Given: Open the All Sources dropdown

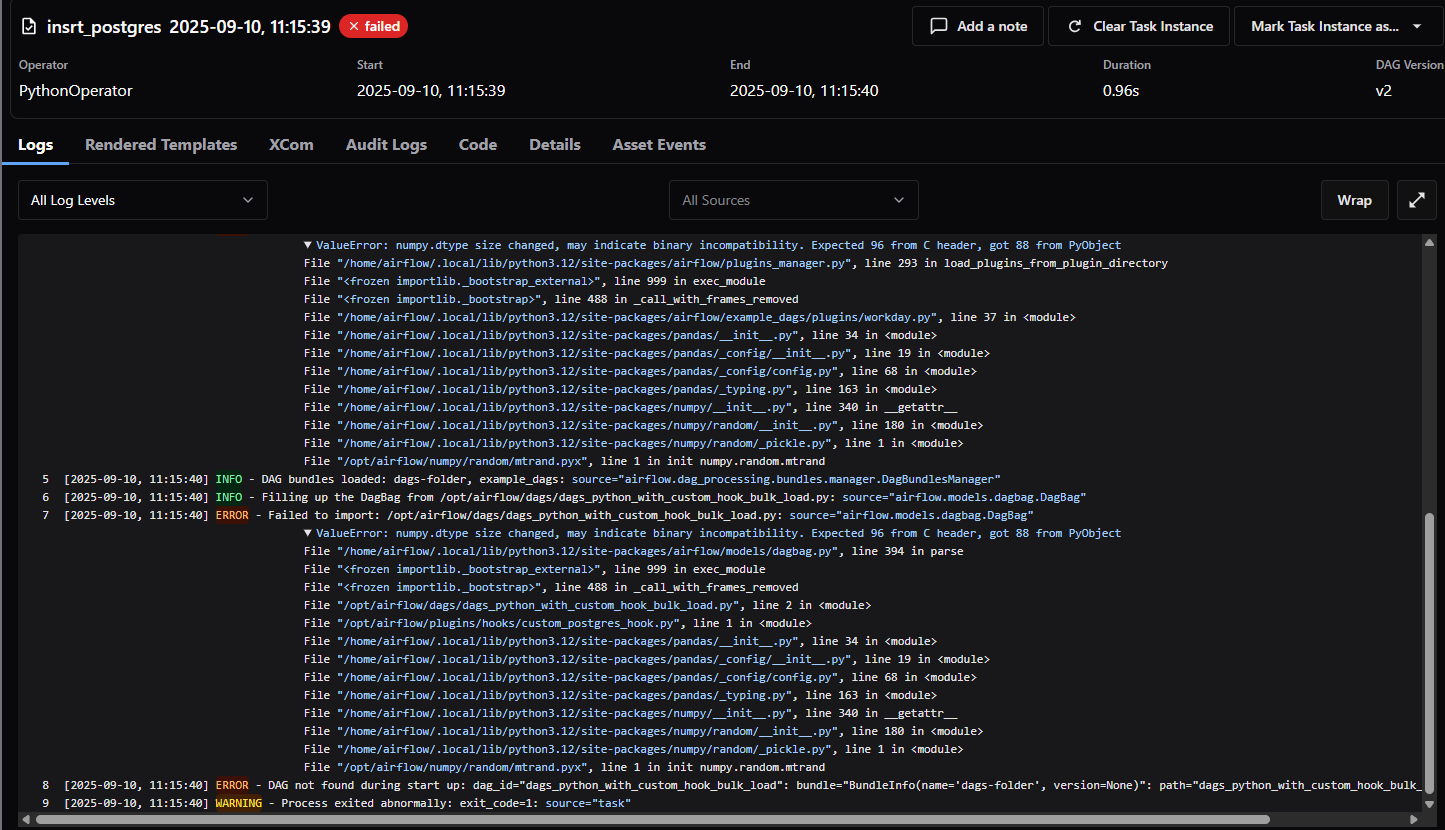Looking at the screenshot, I should pos(793,200).
